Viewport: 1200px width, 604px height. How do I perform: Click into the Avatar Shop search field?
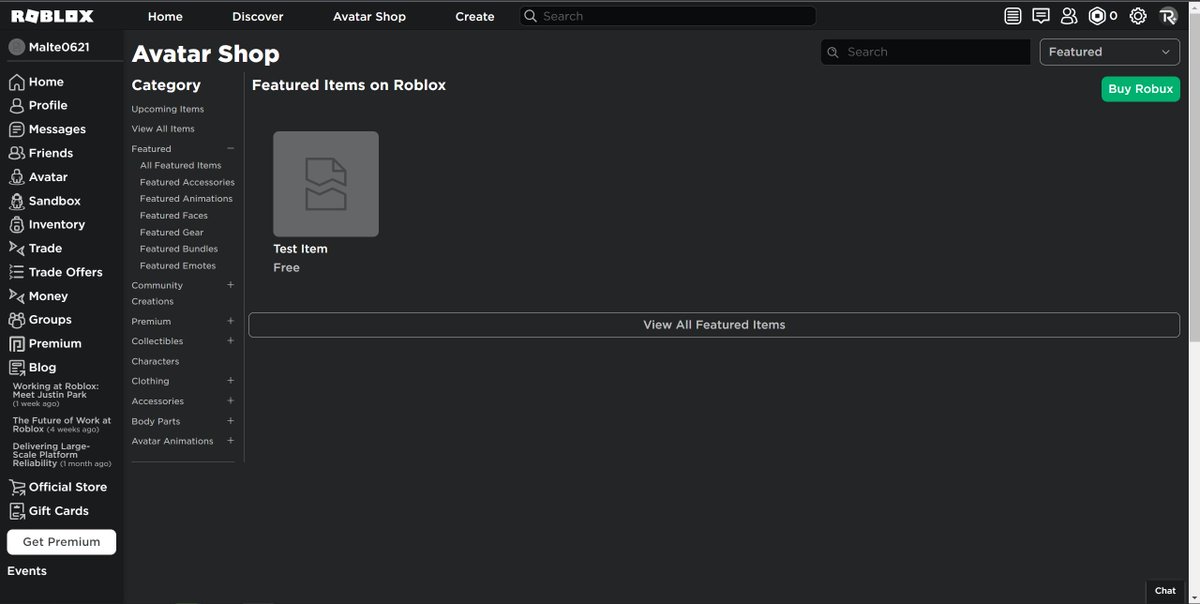point(925,52)
